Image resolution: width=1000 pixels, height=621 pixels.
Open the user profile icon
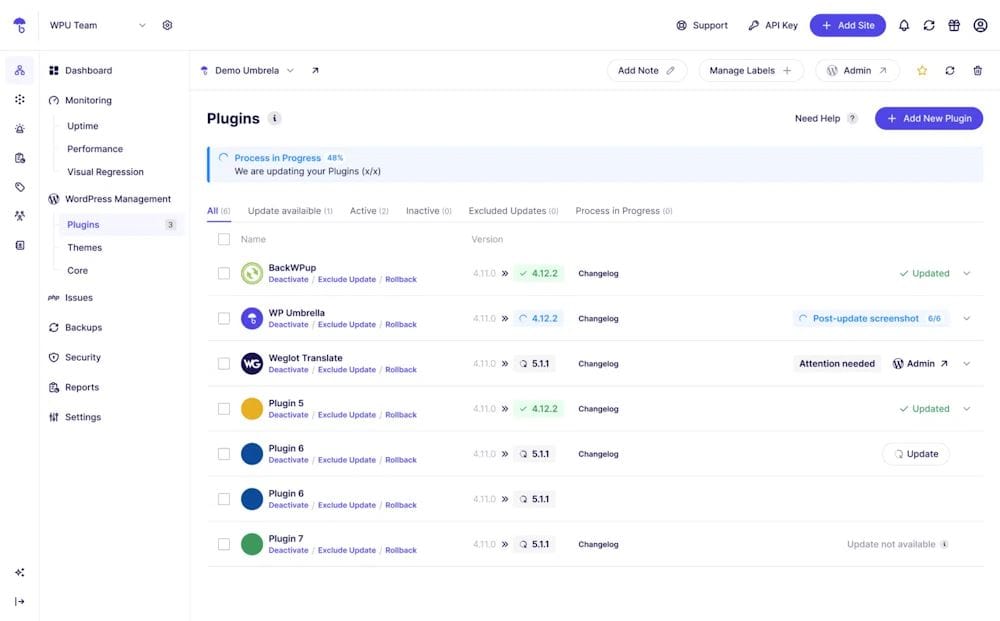tap(980, 26)
